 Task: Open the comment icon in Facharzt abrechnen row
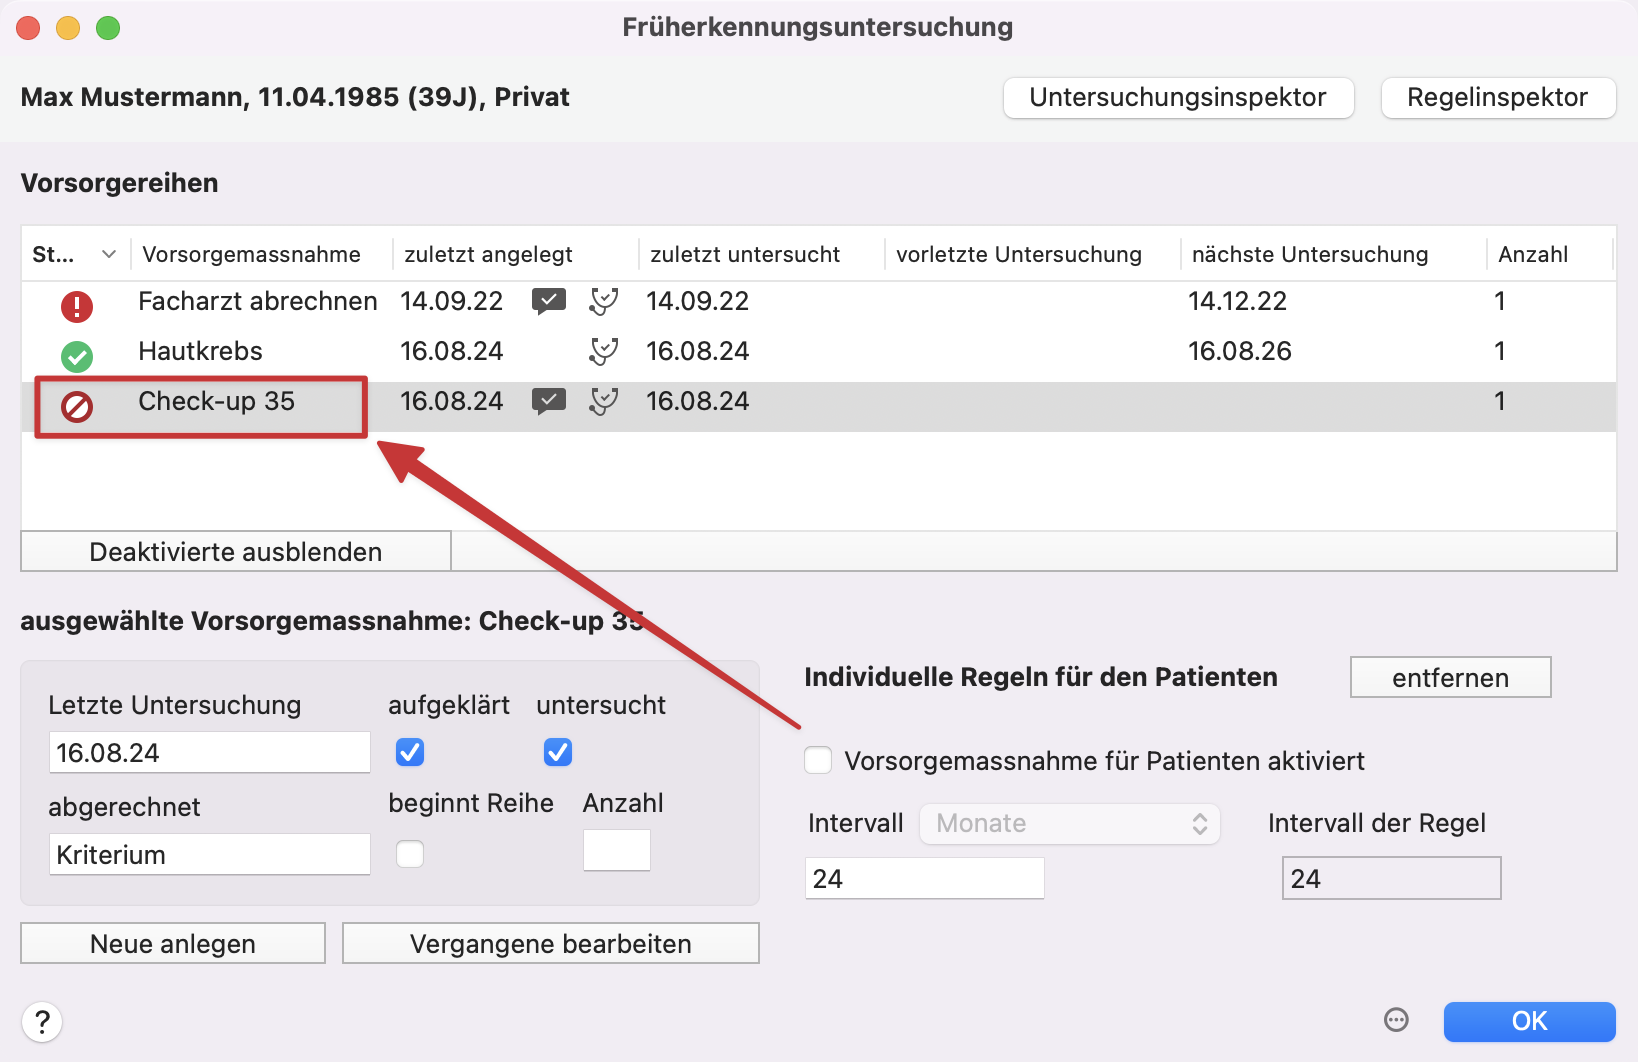click(x=549, y=301)
